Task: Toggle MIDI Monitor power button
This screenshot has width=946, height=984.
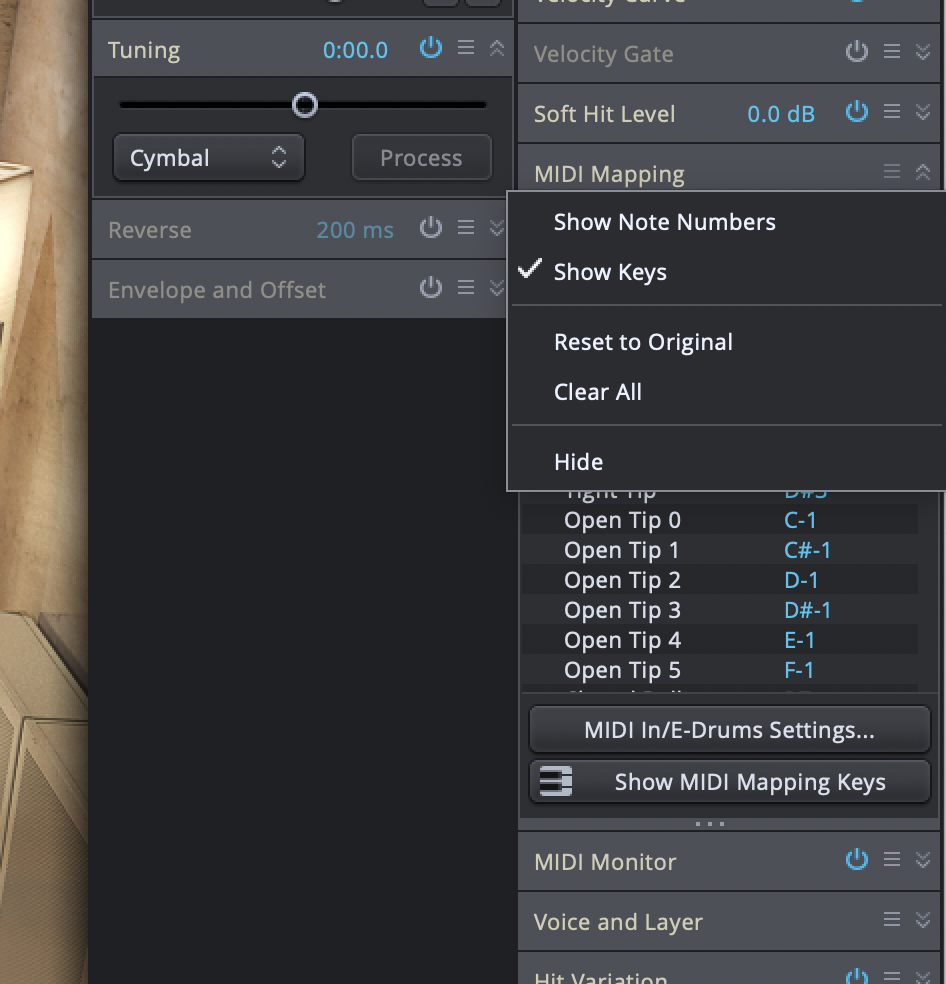Action: (857, 860)
